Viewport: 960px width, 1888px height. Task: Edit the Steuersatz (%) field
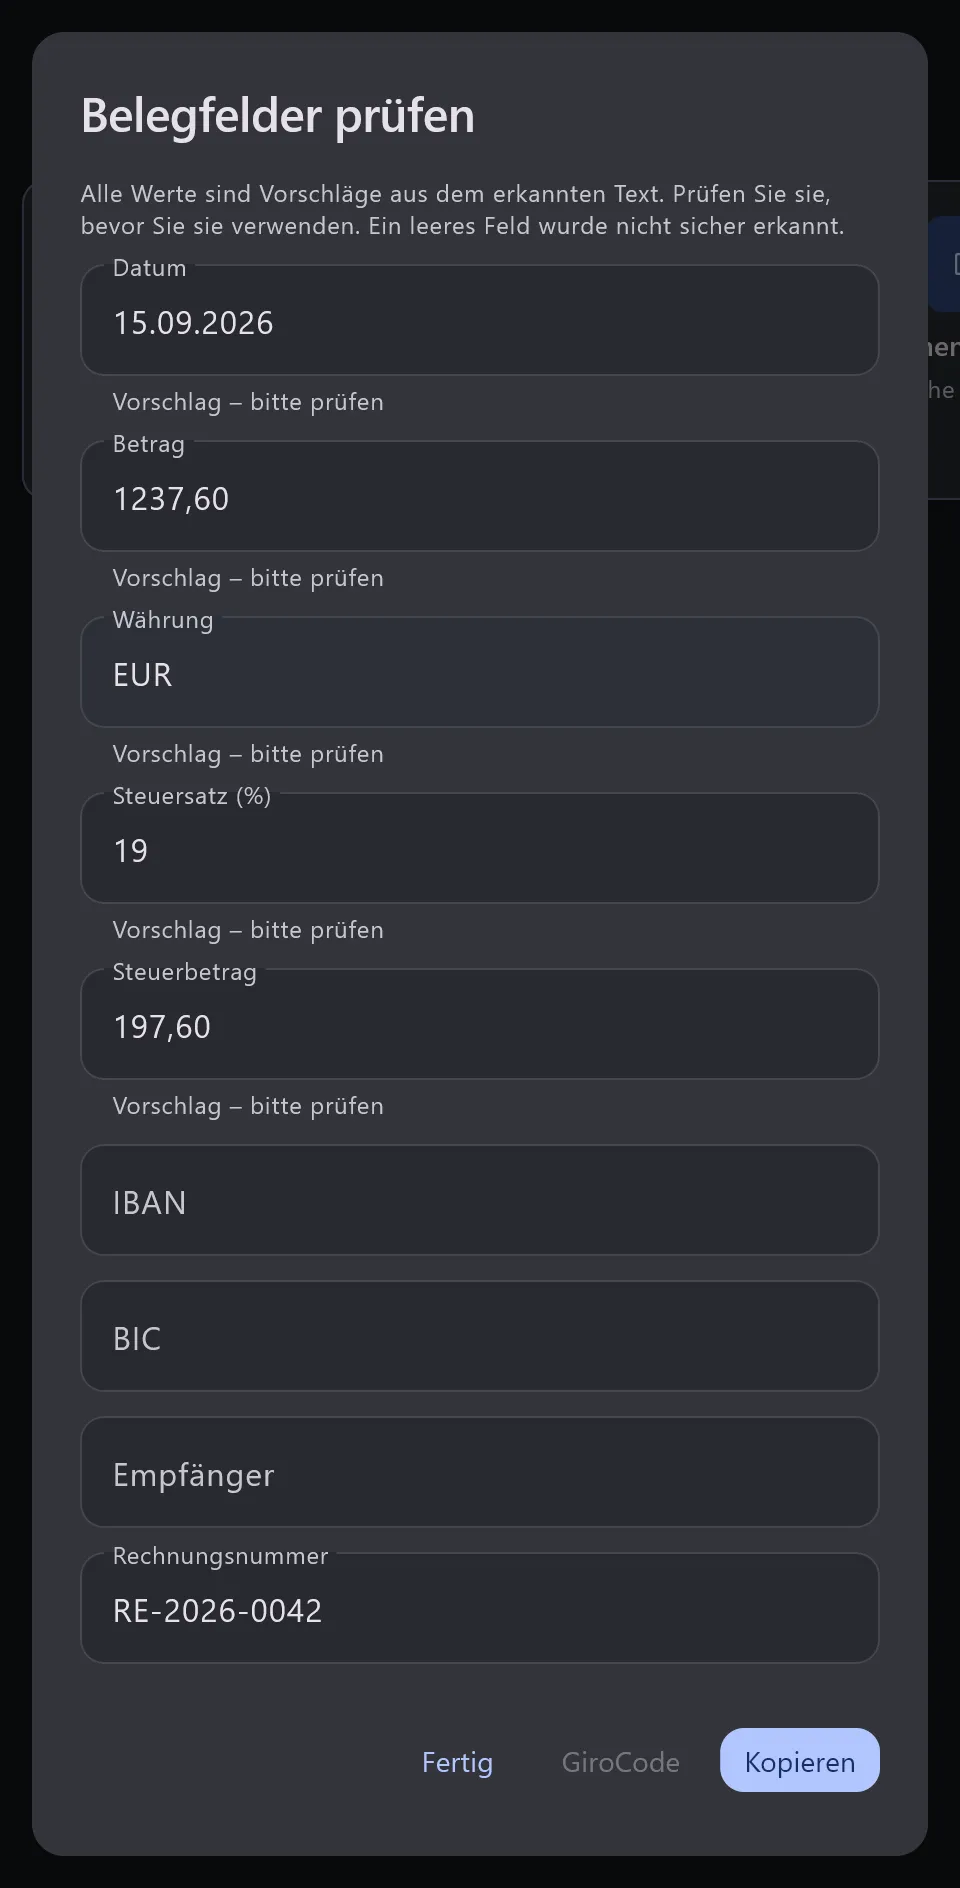pos(480,848)
